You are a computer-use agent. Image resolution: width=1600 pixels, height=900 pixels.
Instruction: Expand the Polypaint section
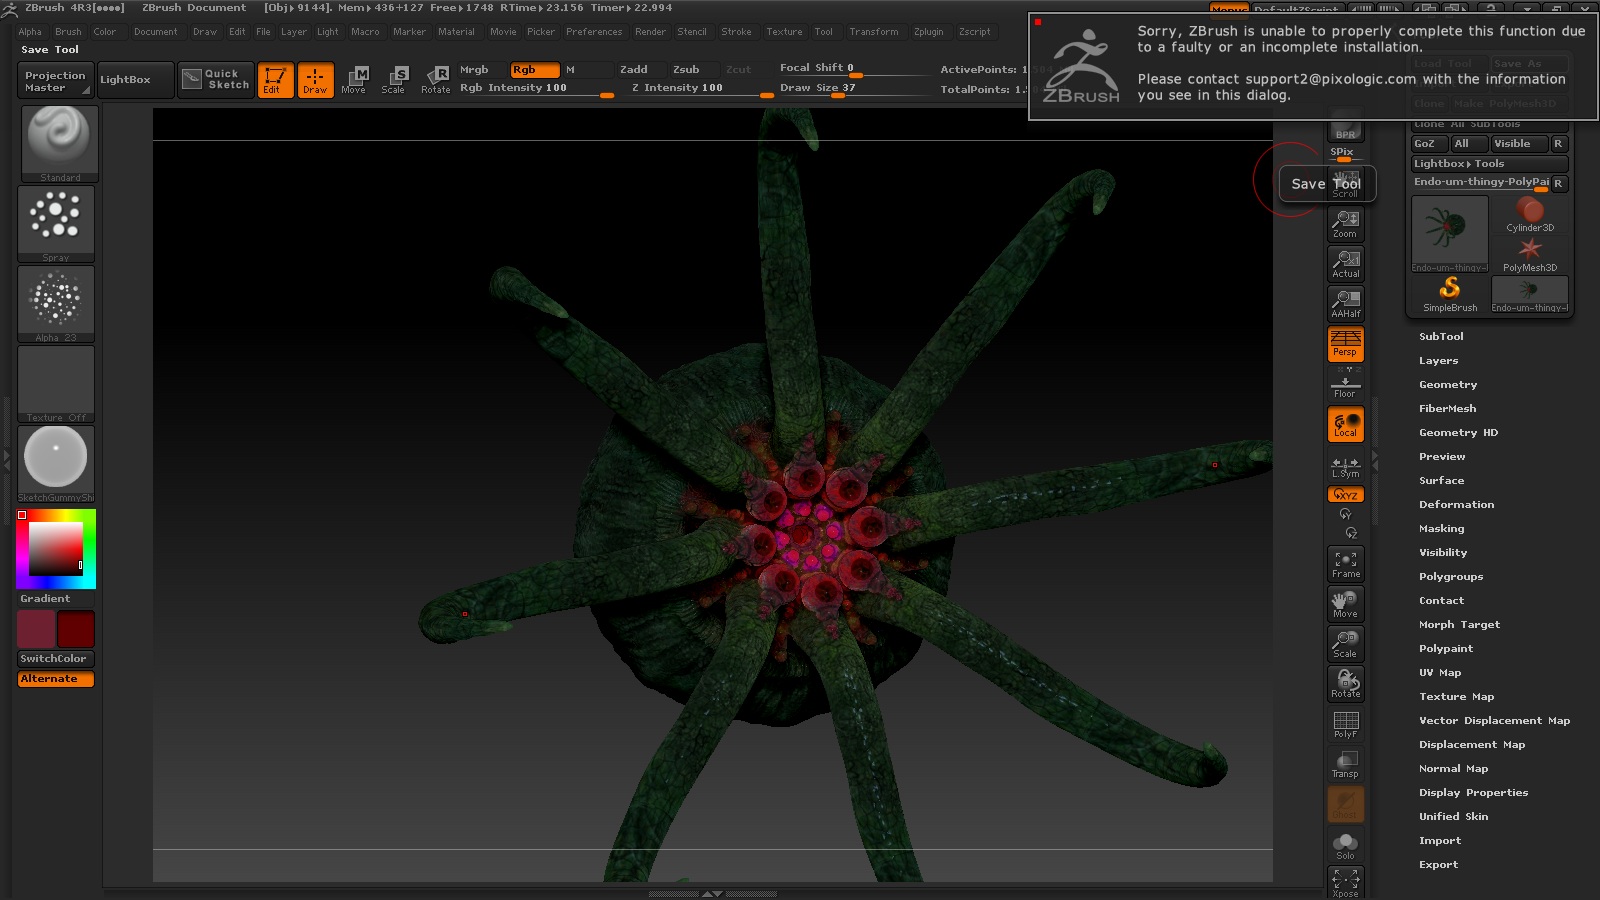click(x=1446, y=649)
